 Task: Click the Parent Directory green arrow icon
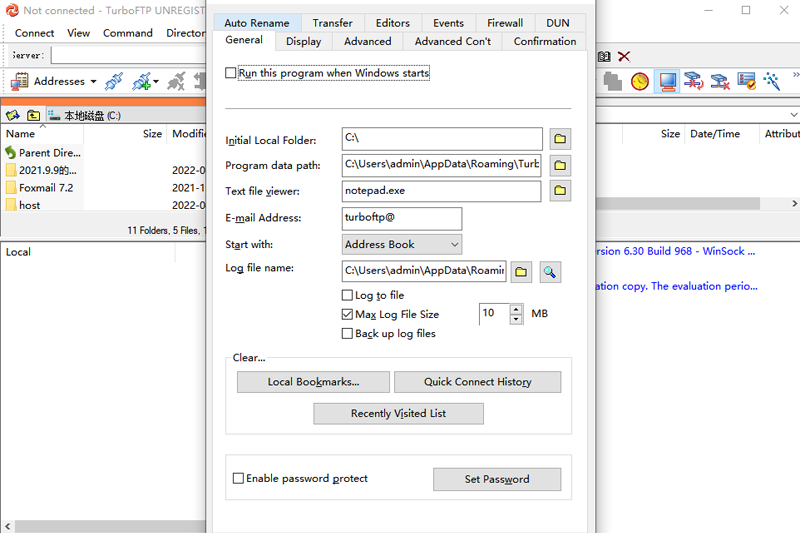11,153
